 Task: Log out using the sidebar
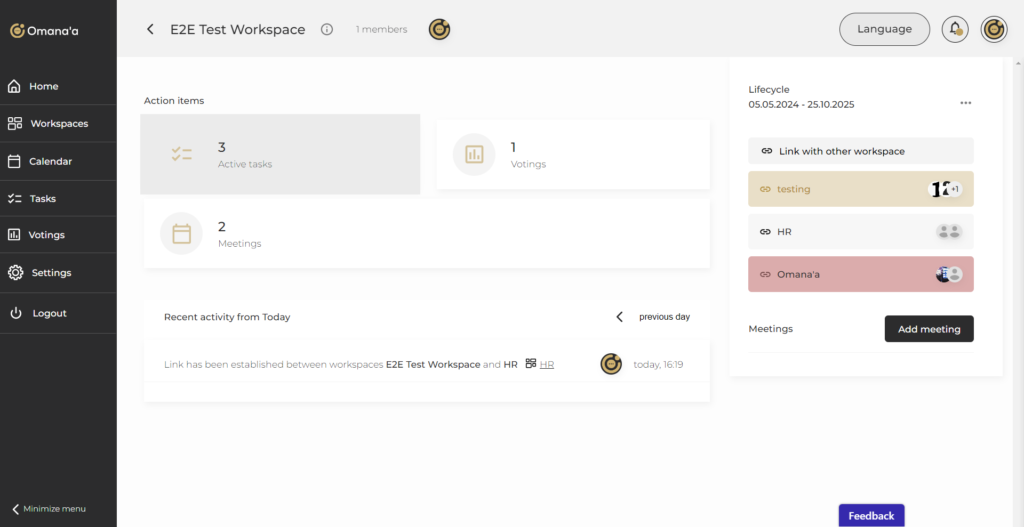coord(49,313)
